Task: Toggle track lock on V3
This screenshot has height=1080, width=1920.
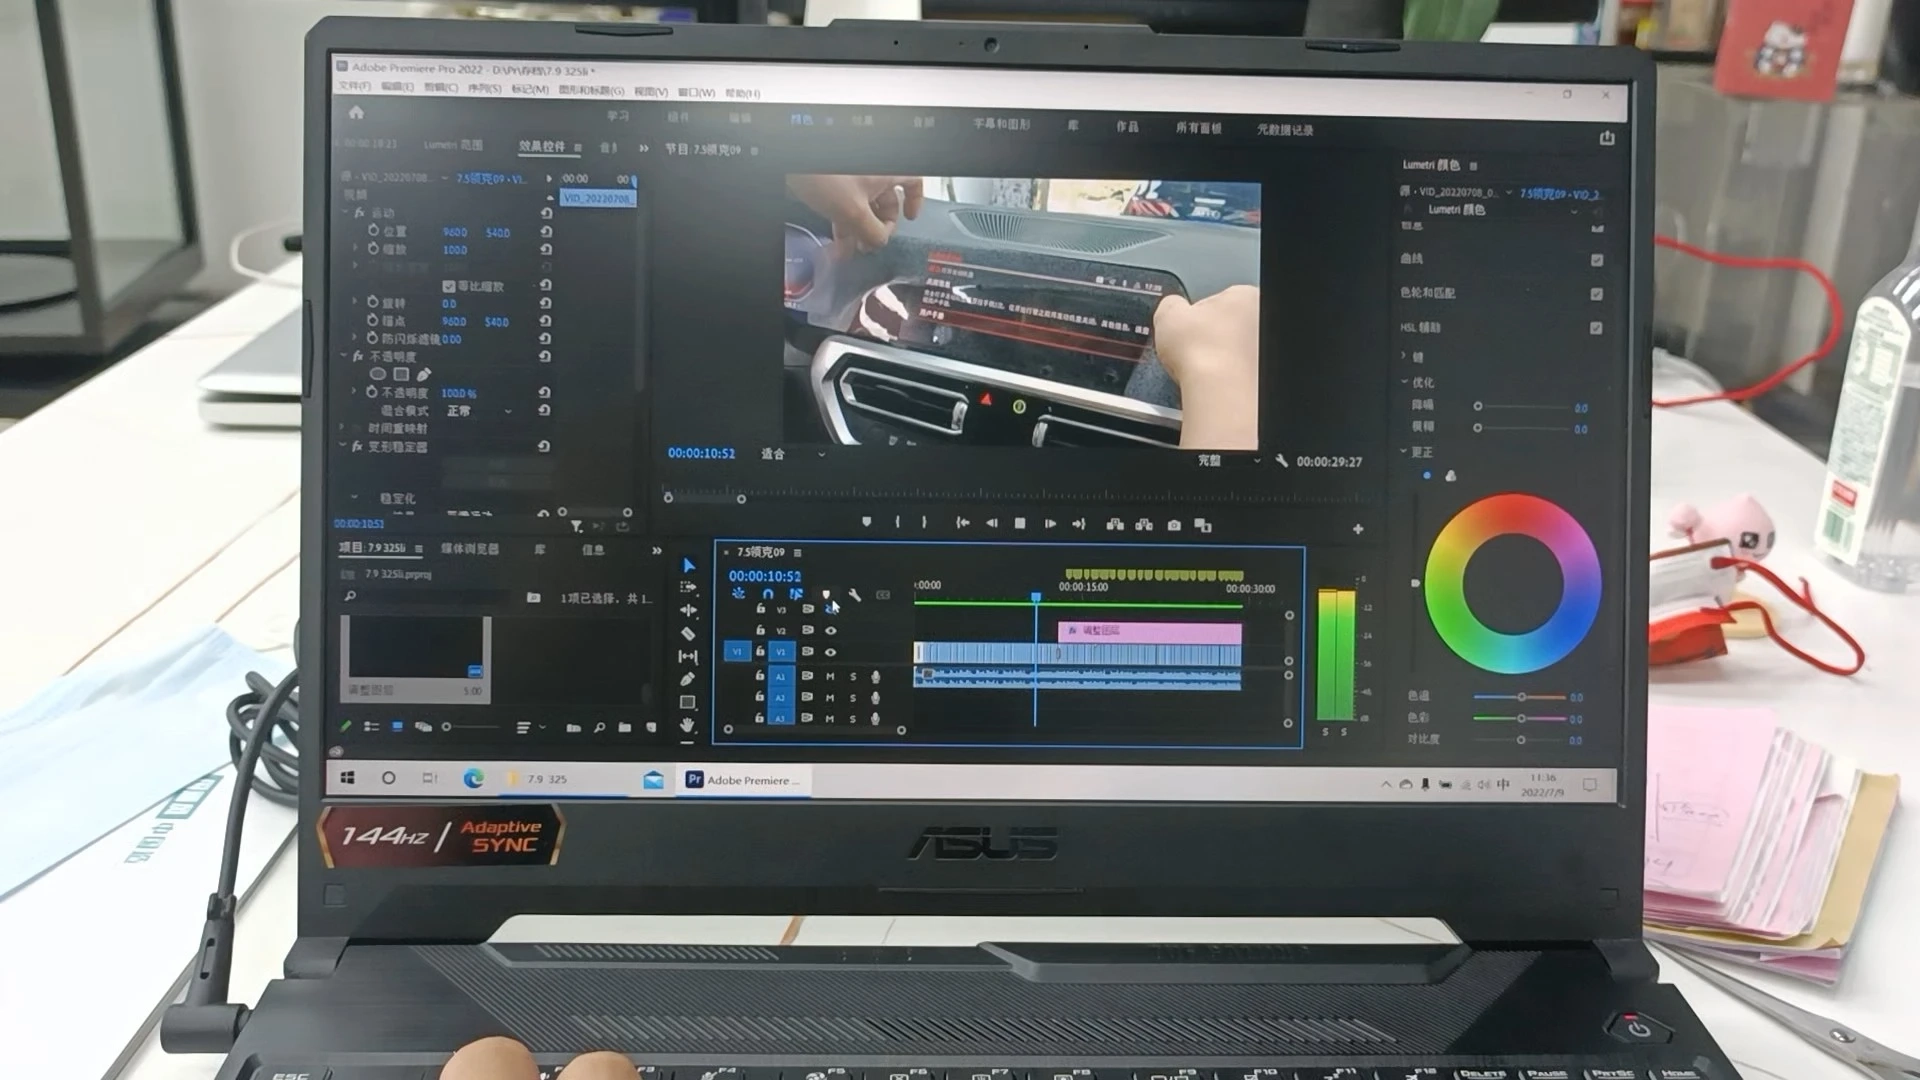Action: tap(760, 609)
